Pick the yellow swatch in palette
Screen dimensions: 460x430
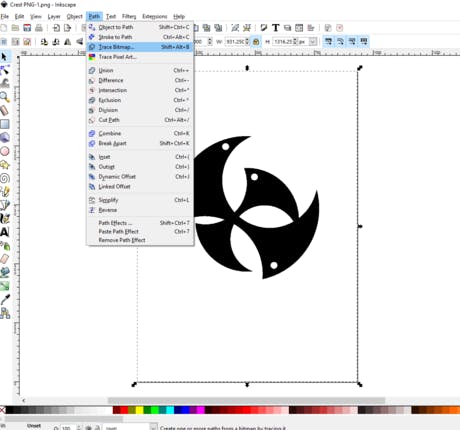tap(140, 410)
